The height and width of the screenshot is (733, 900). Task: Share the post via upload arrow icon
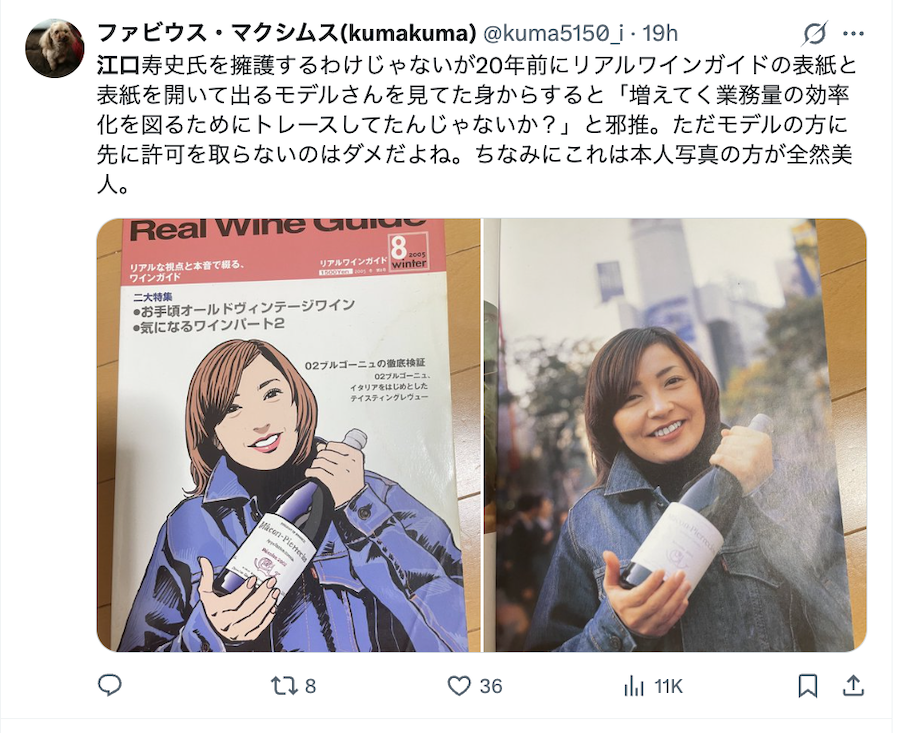854,686
